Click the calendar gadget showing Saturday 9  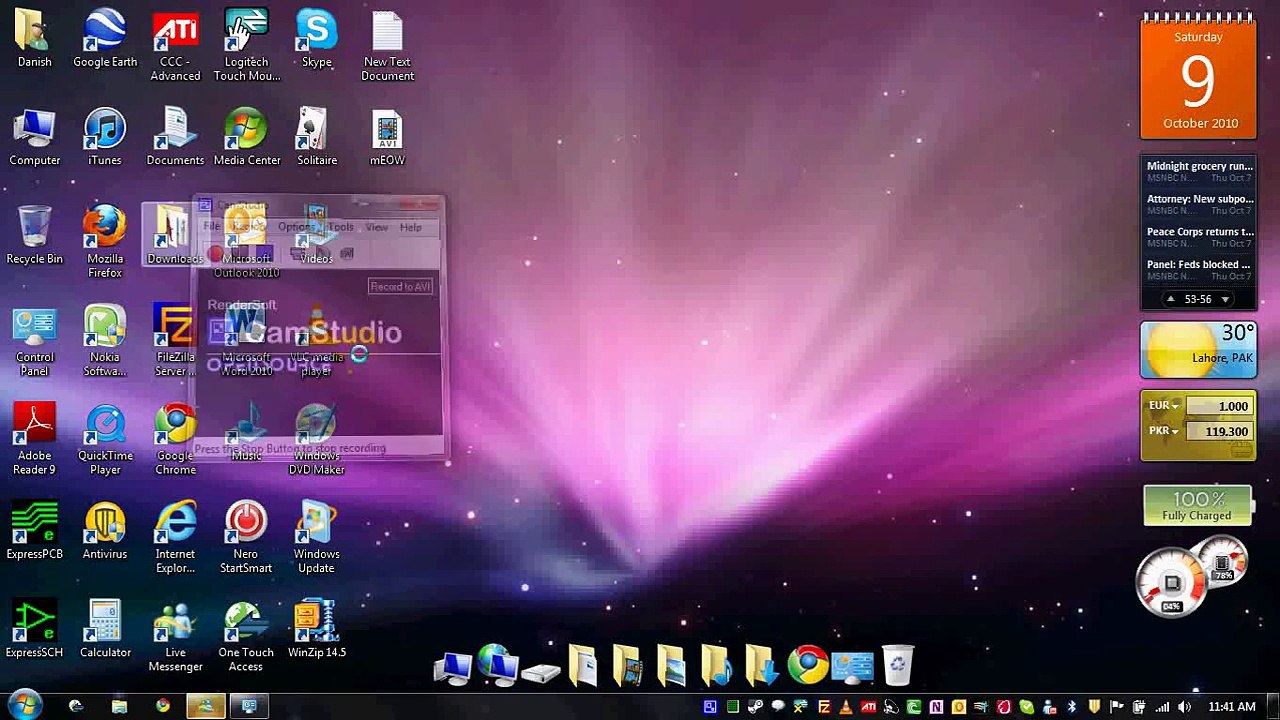1198,78
